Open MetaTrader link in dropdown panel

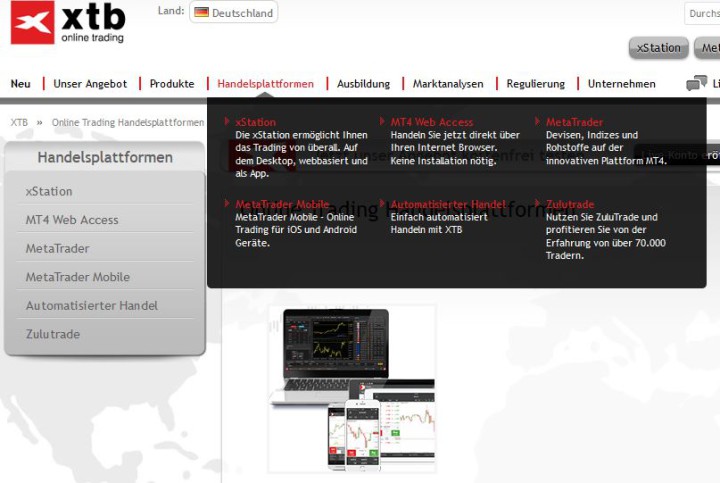click(x=574, y=122)
